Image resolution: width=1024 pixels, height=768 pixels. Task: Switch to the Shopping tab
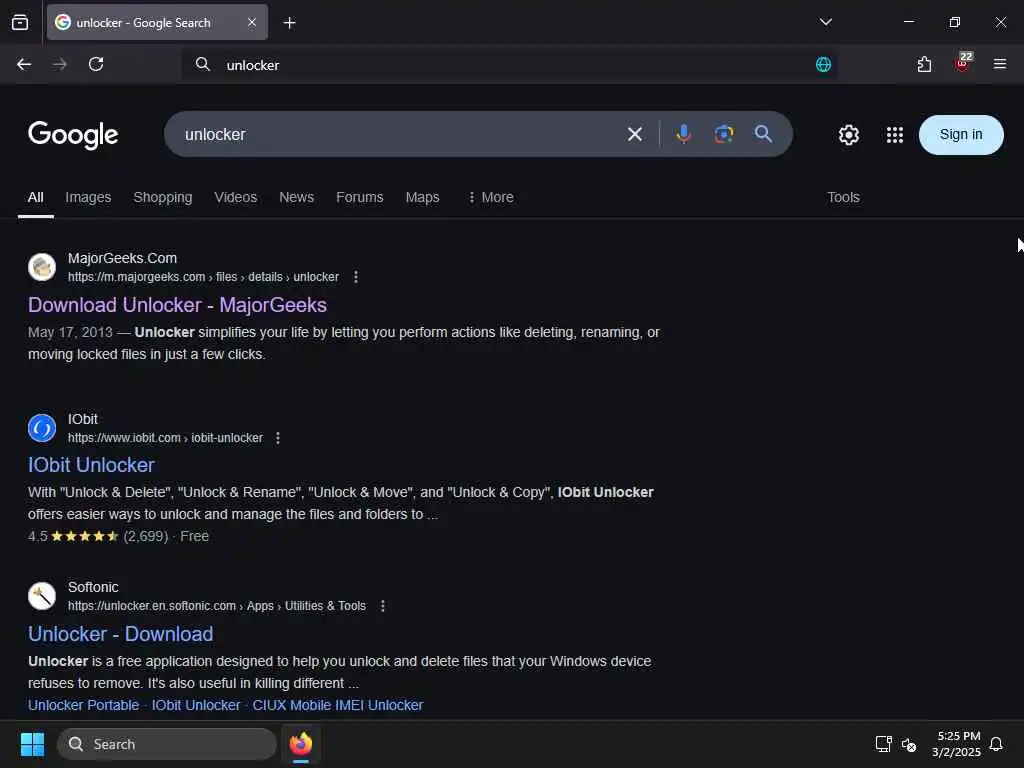(x=163, y=197)
